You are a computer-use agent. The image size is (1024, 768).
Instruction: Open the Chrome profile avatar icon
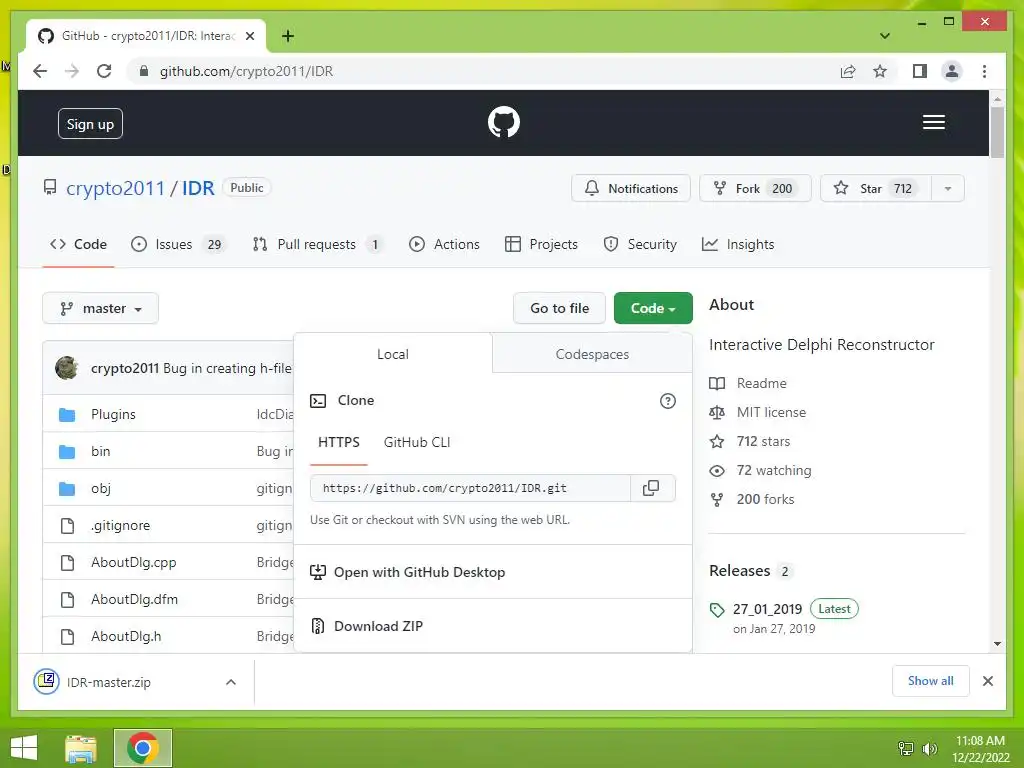952,71
